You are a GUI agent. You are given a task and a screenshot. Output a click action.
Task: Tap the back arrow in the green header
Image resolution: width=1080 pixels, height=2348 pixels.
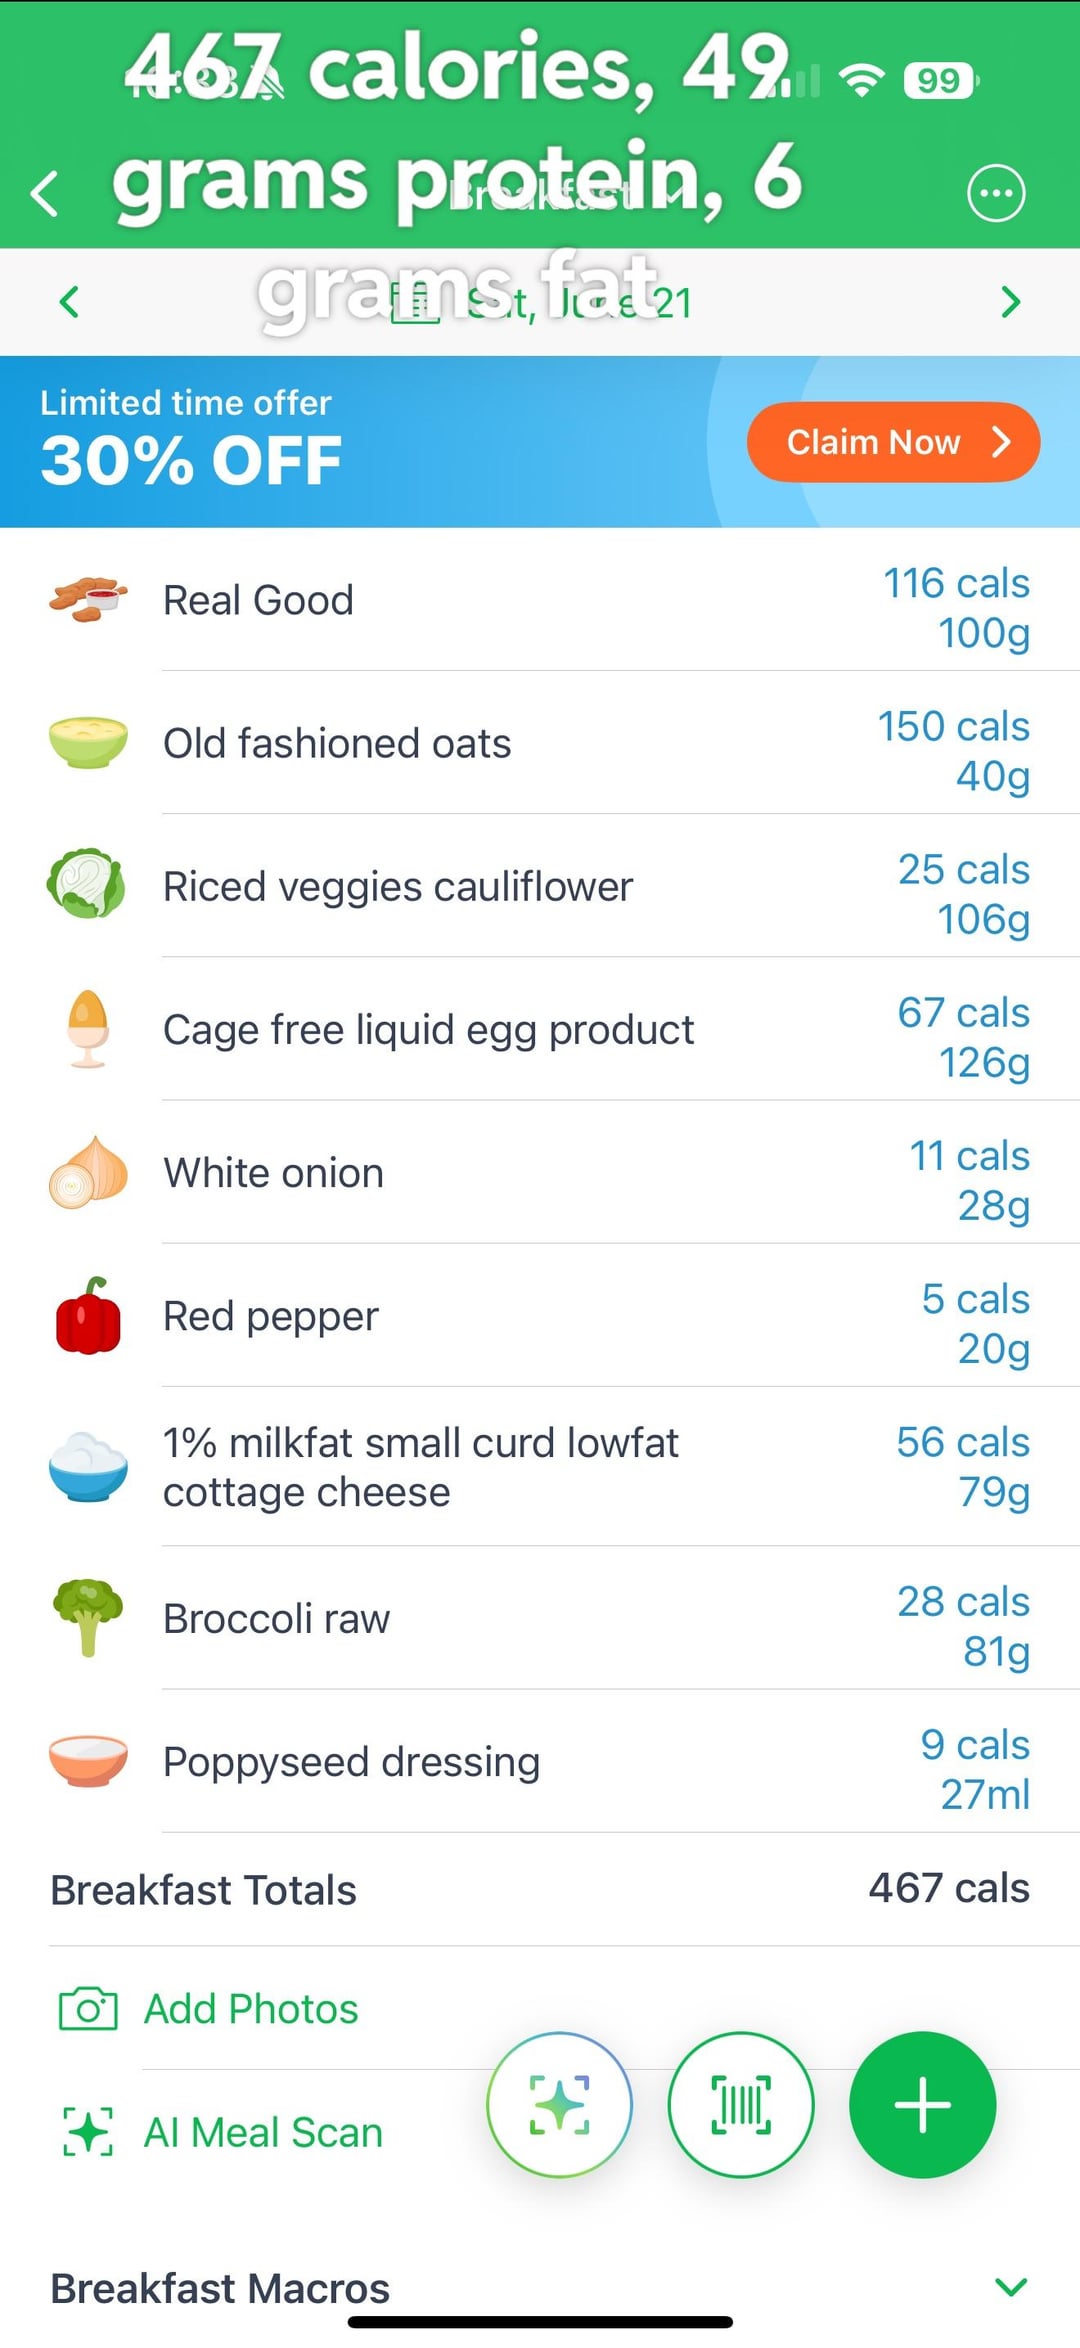click(45, 193)
